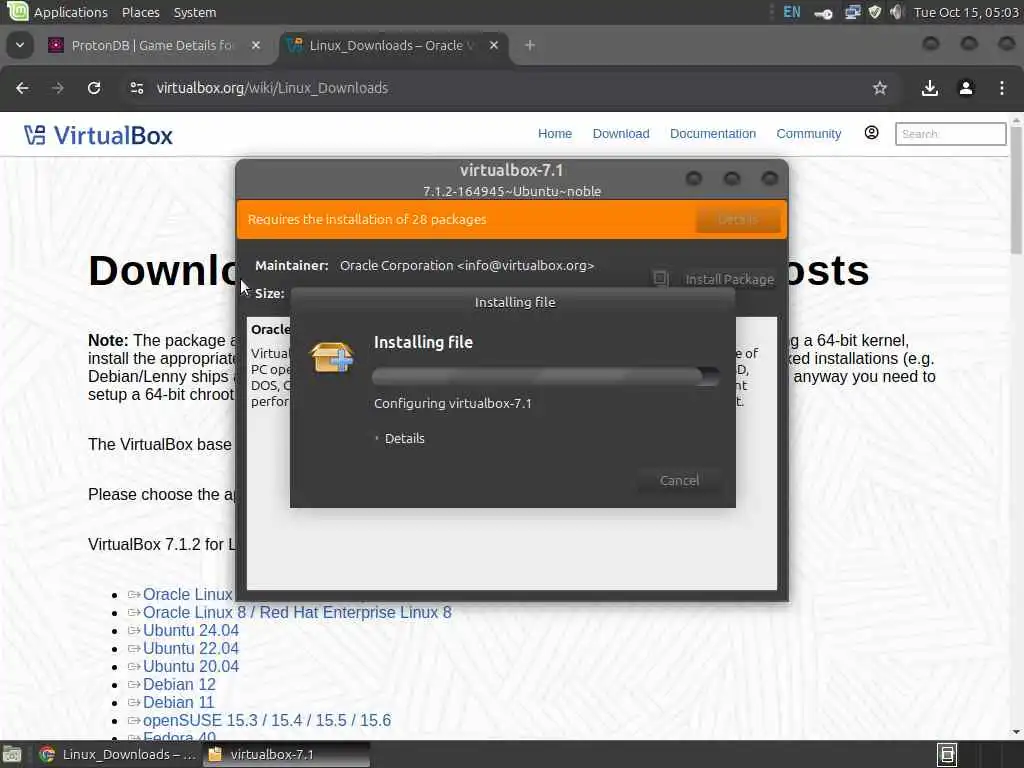Click the EN keyboard layout indicator
The width and height of the screenshot is (1024, 768).
click(792, 12)
